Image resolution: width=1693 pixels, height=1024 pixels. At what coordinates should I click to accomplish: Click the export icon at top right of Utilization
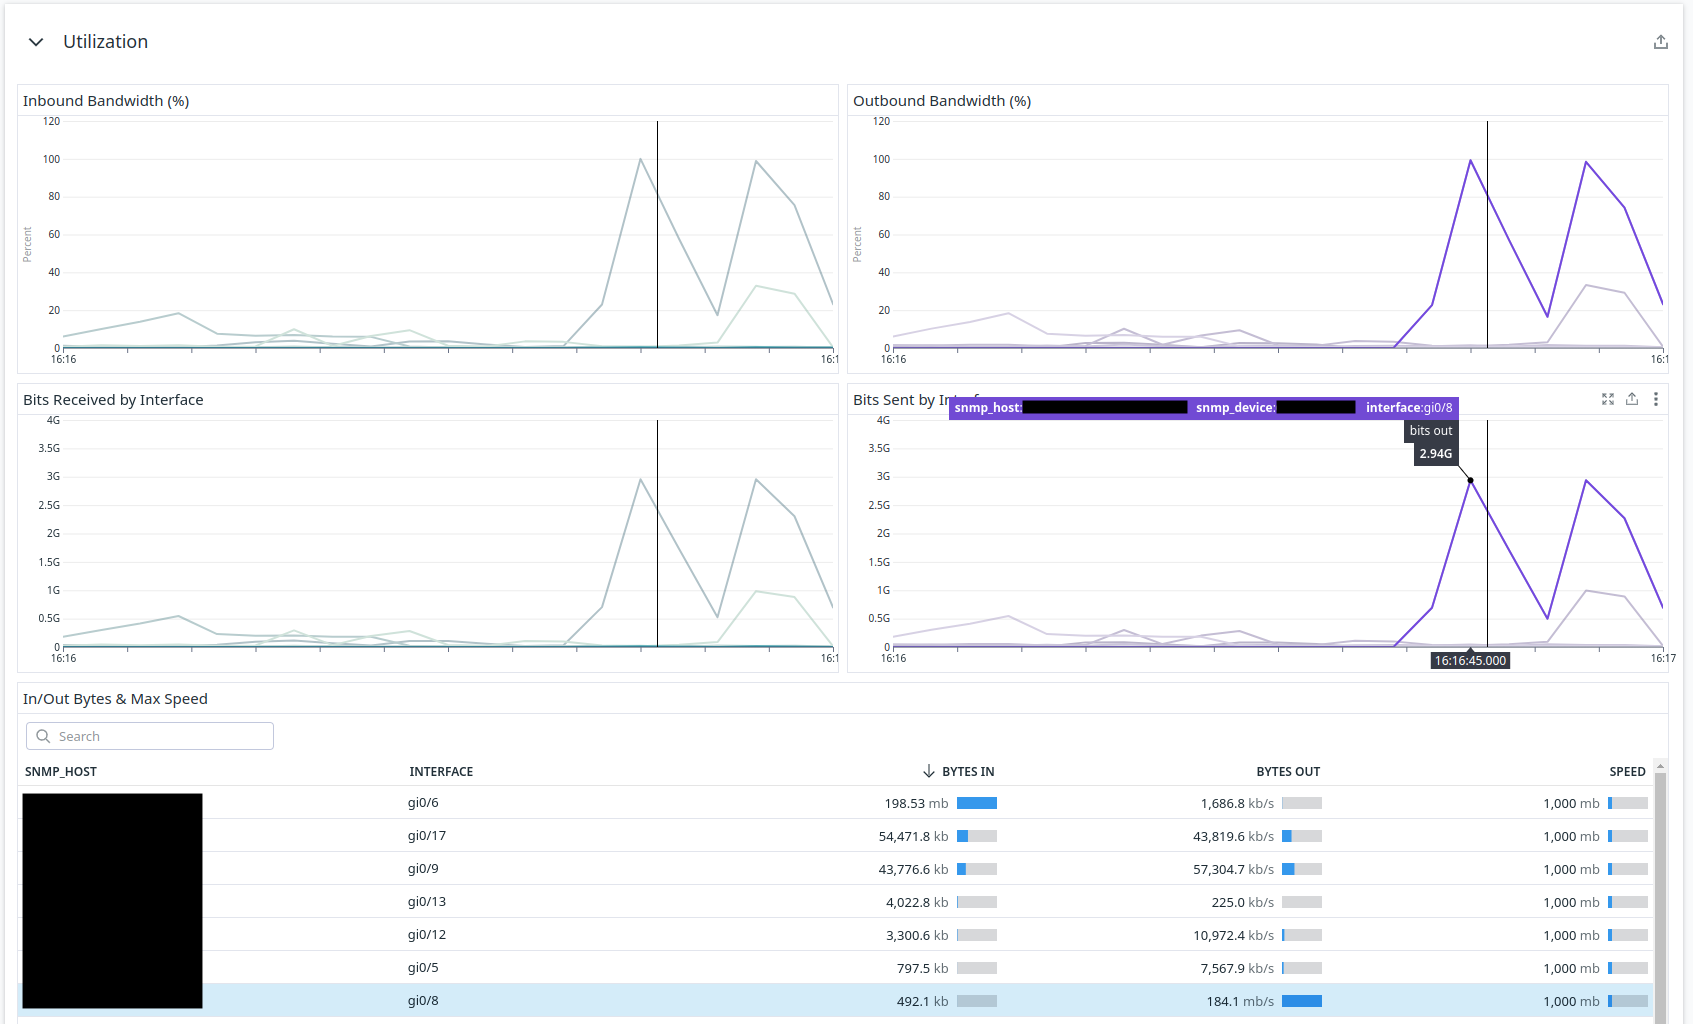tap(1661, 41)
